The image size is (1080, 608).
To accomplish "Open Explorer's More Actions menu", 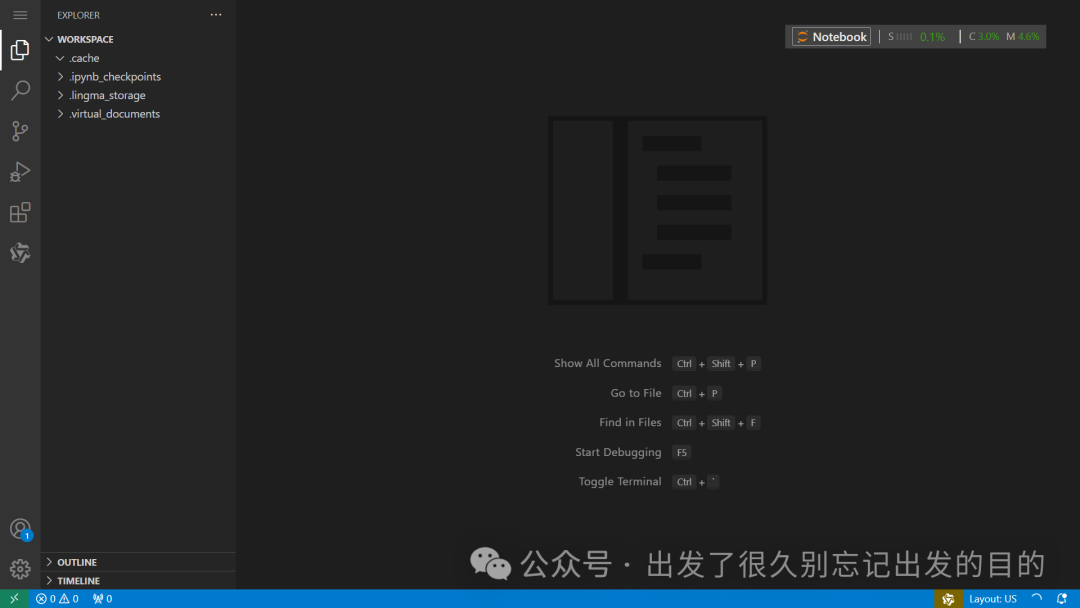I will point(215,14).
